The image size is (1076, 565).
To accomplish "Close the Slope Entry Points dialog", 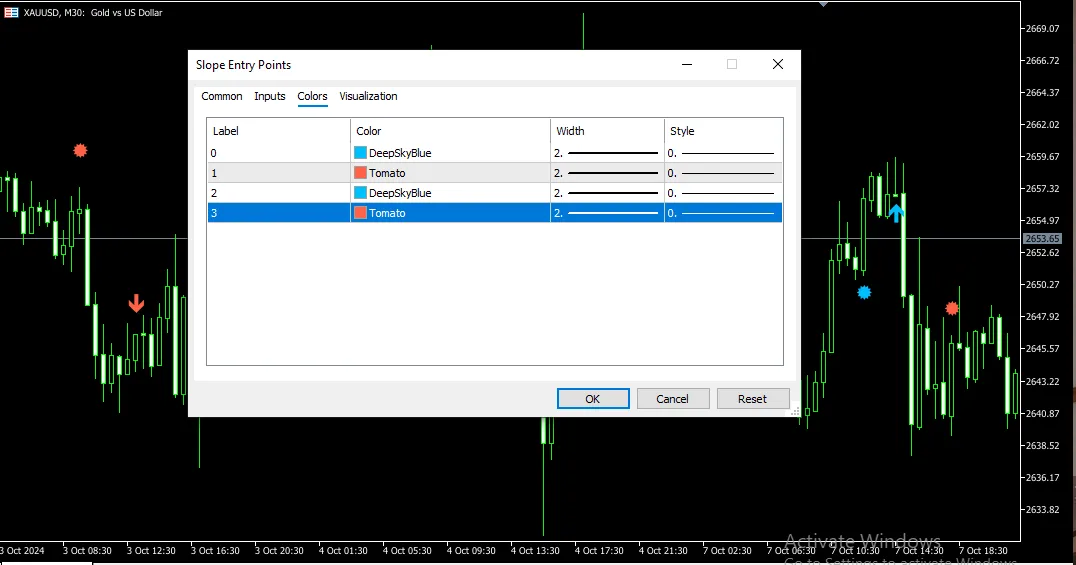I will click(777, 65).
